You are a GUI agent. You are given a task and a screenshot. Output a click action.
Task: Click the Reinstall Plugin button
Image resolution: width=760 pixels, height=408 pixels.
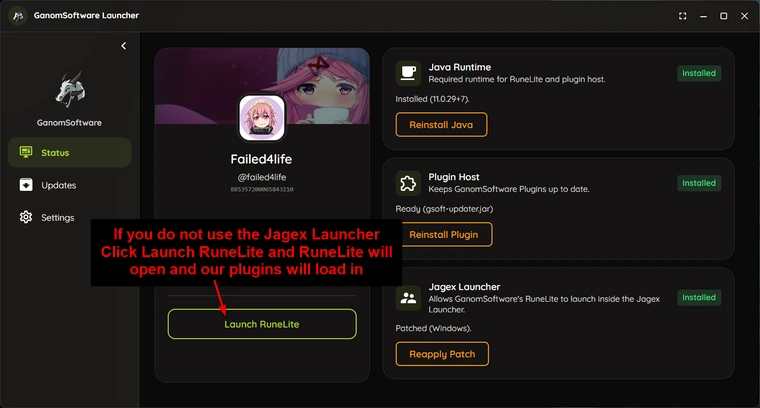444,235
